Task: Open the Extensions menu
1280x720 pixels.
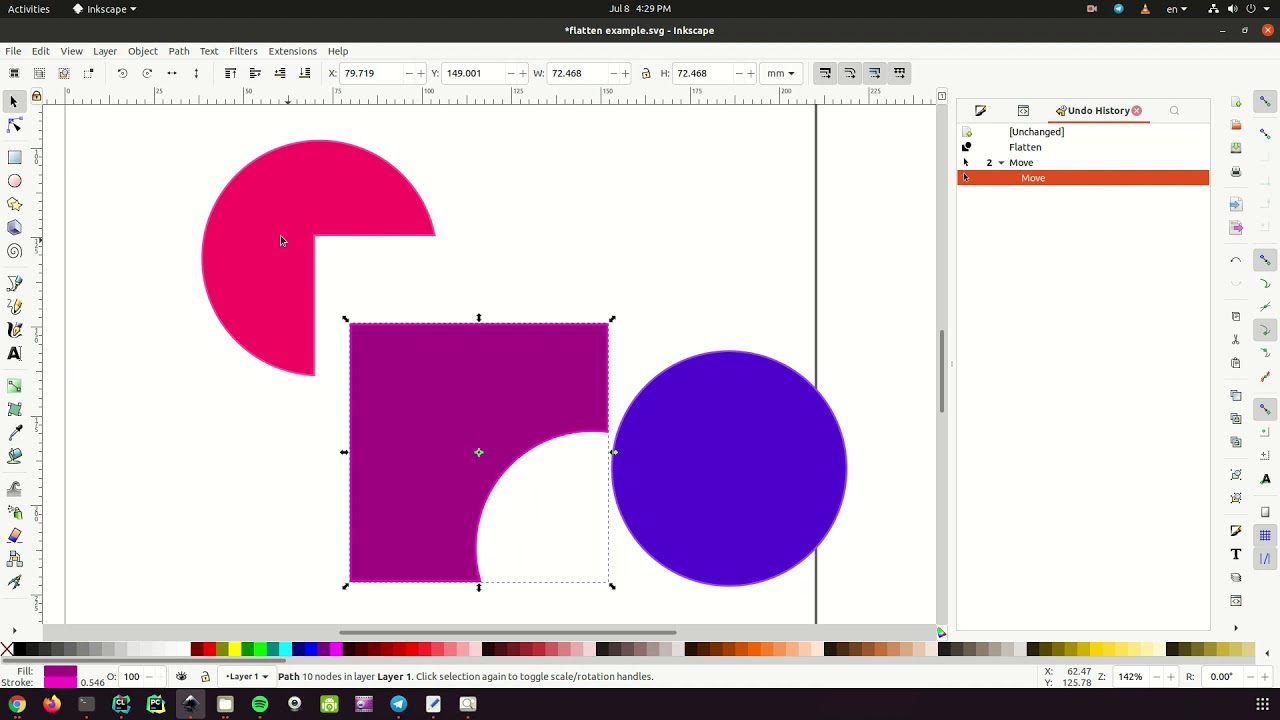Action: tap(292, 51)
